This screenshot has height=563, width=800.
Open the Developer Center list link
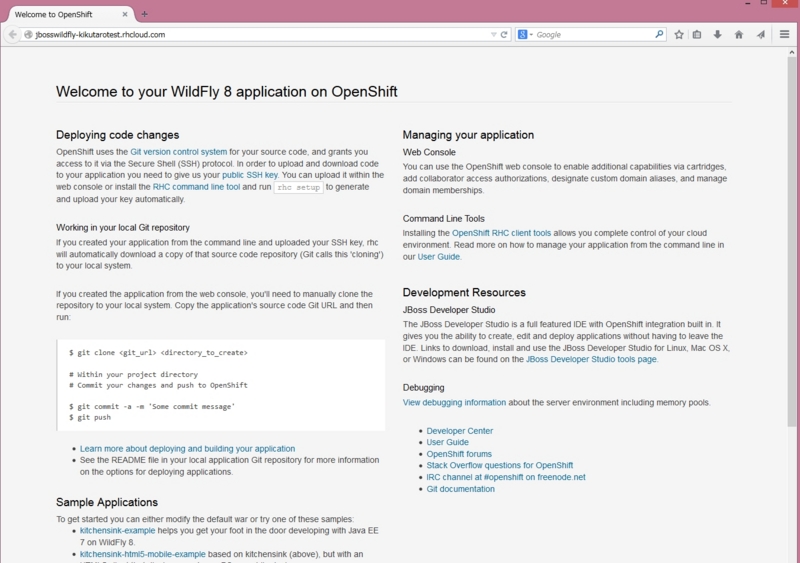pyautogui.click(x=460, y=431)
